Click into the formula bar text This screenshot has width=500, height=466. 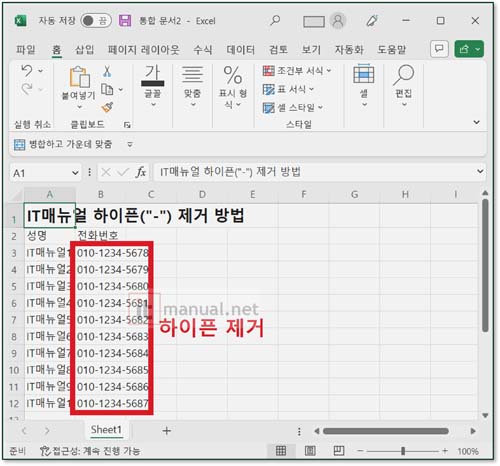point(313,172)
